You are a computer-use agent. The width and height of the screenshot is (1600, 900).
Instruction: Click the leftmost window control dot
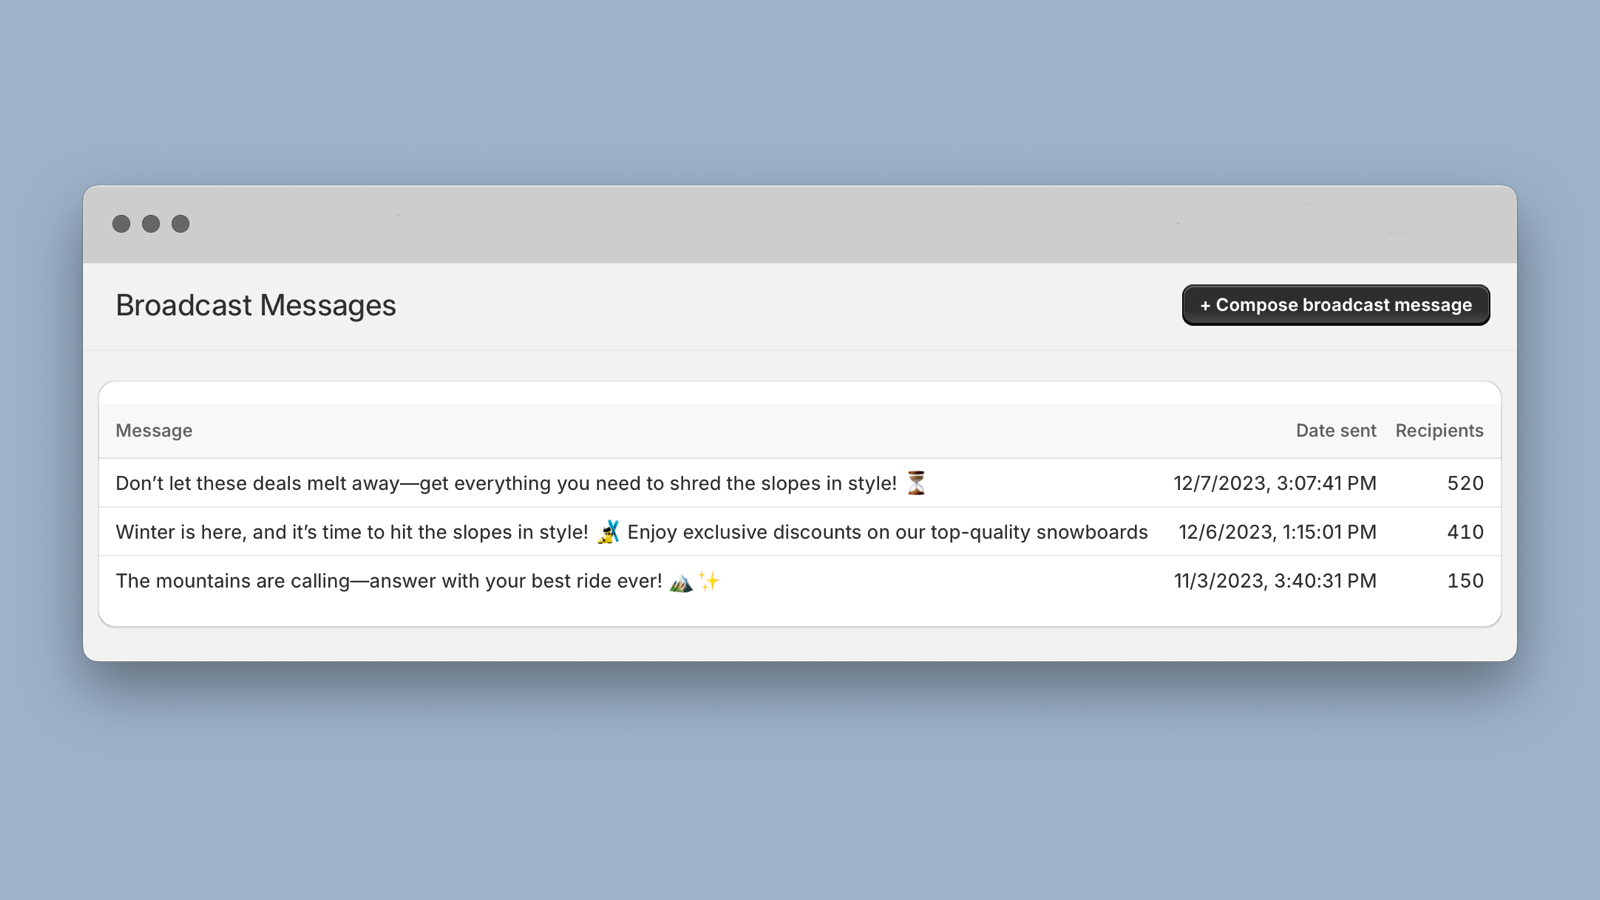point(122,223)
